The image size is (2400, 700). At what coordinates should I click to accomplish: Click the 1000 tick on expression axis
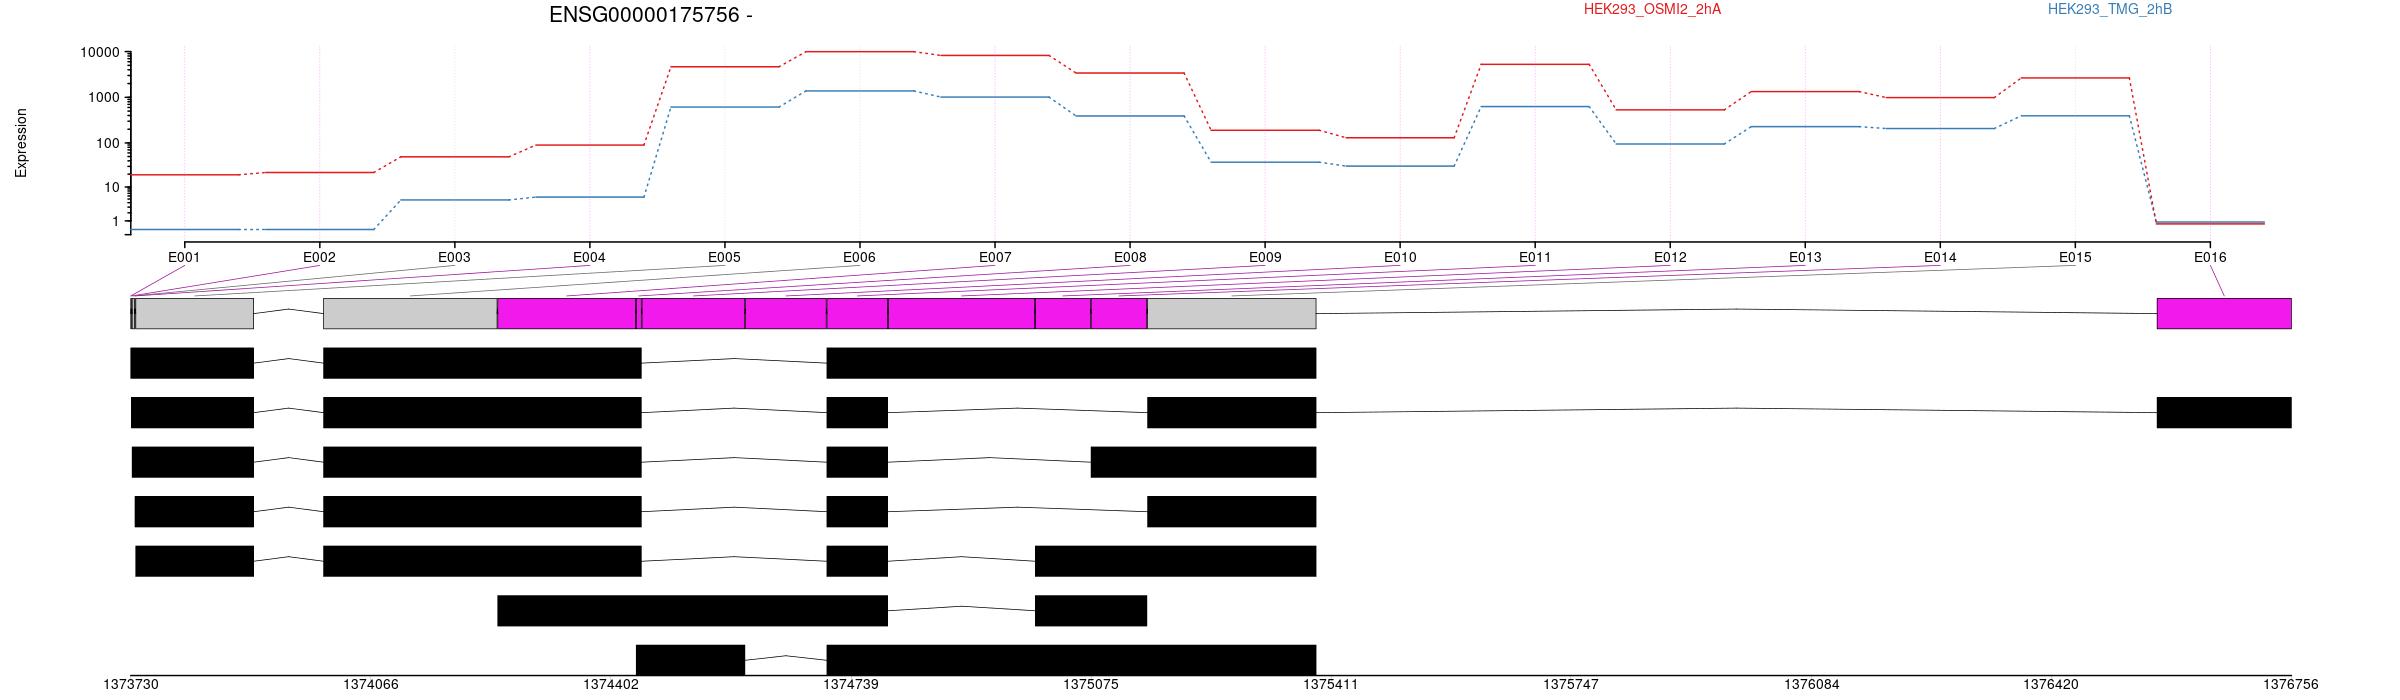click(104, 98)
